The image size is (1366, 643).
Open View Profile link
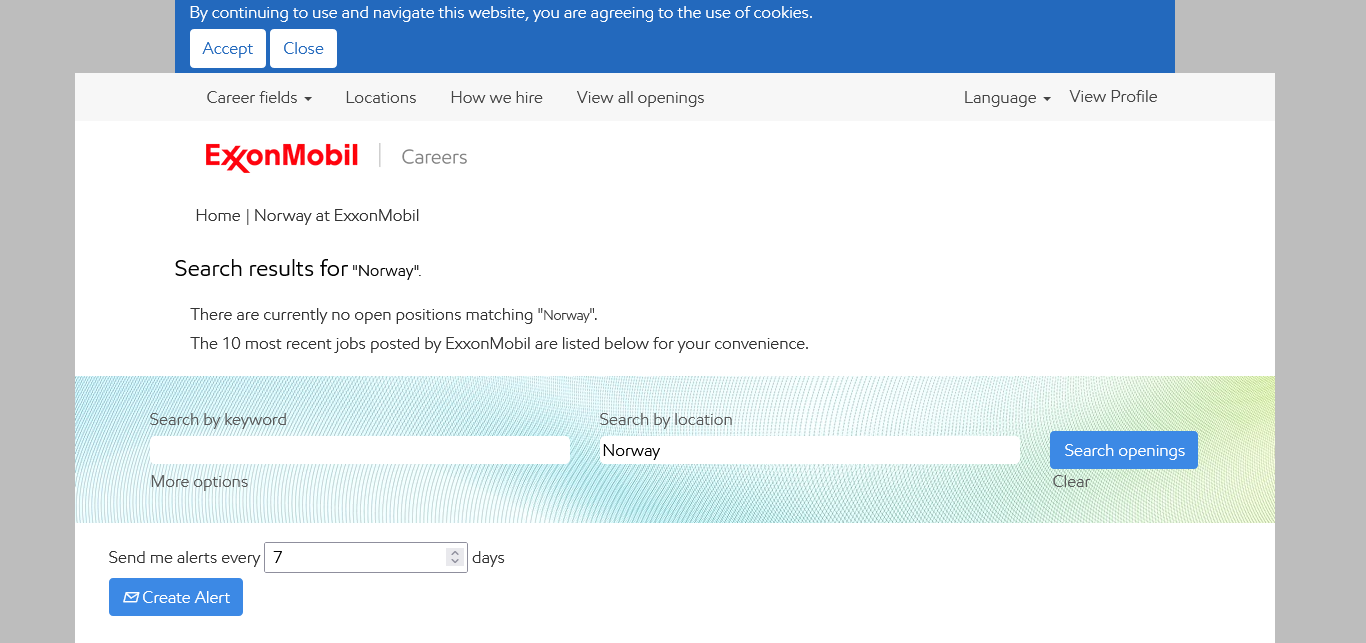(1113, 97)
